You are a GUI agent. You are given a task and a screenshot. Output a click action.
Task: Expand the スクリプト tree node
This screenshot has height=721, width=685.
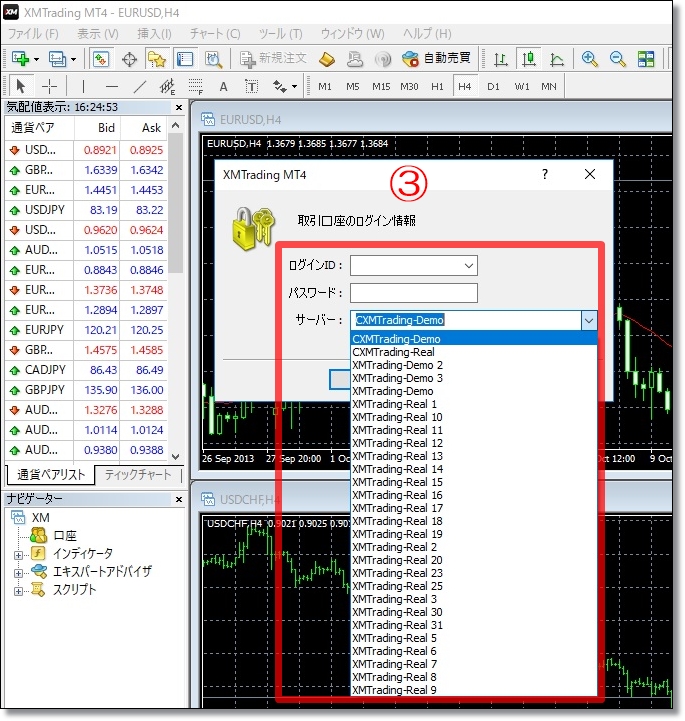[x=18, y=591]
